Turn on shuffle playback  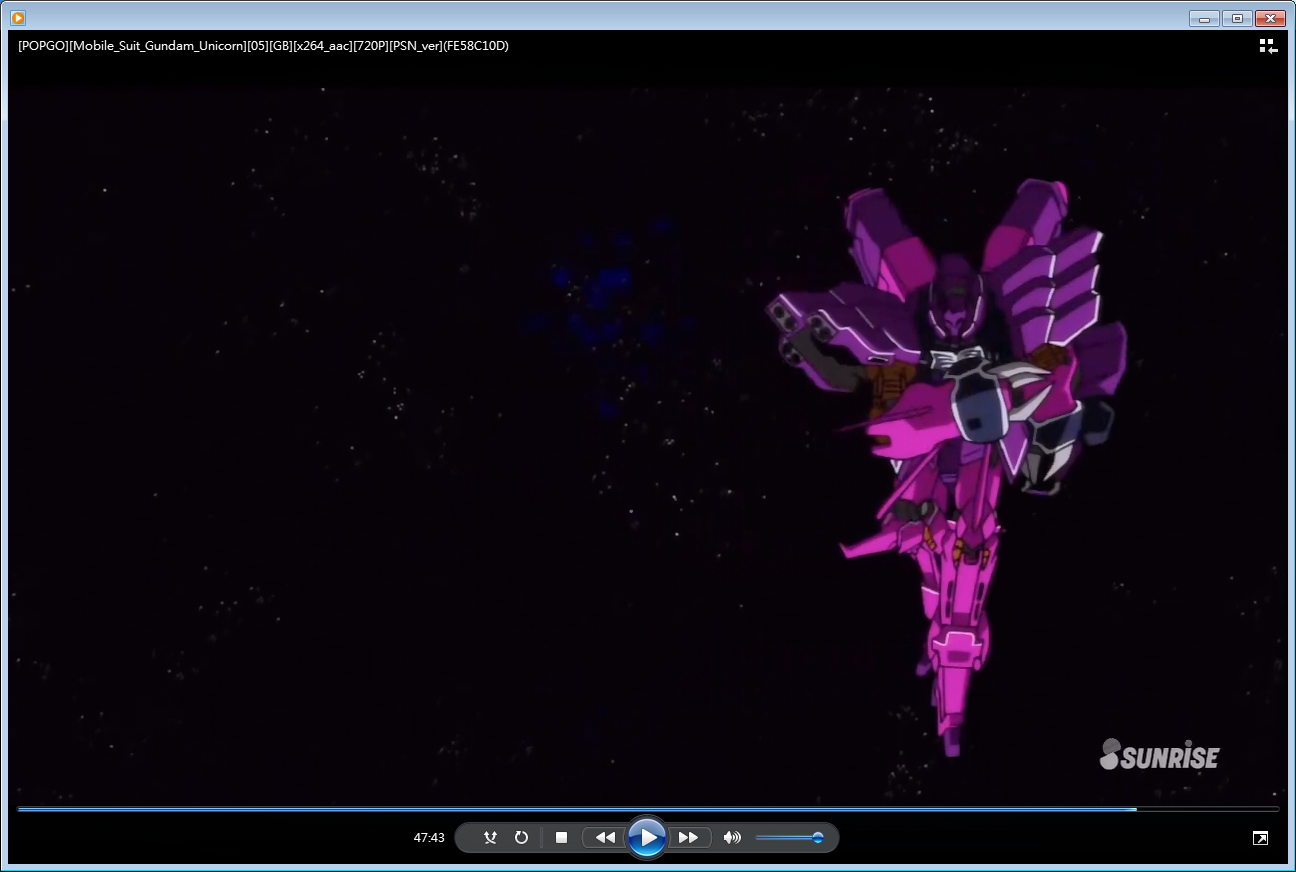click(x=490, y=838)
